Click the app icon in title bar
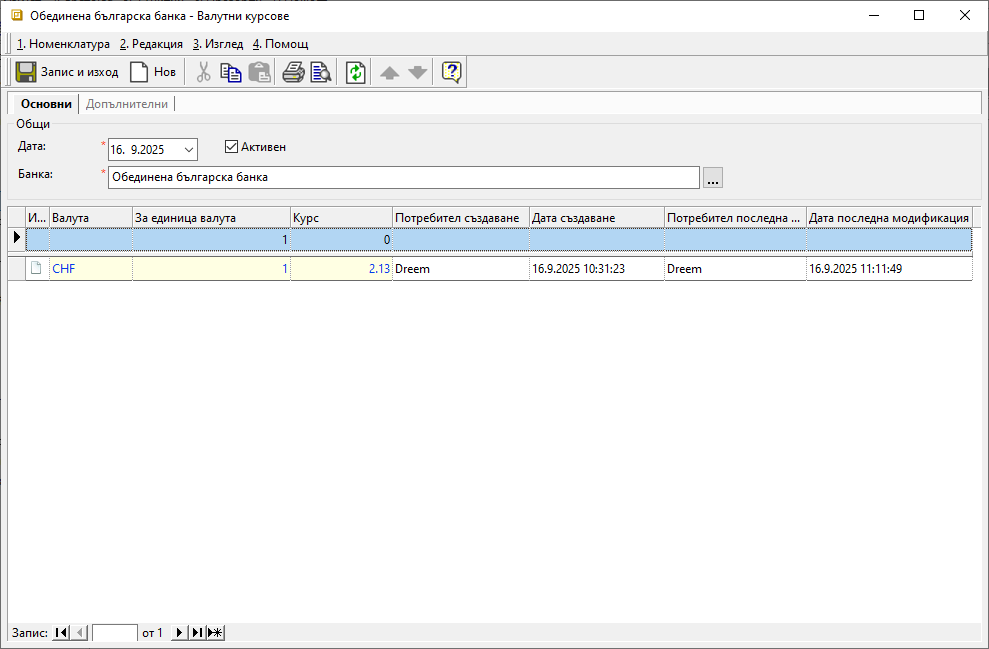Screen dimensions: 989x649 pos(17,15)
